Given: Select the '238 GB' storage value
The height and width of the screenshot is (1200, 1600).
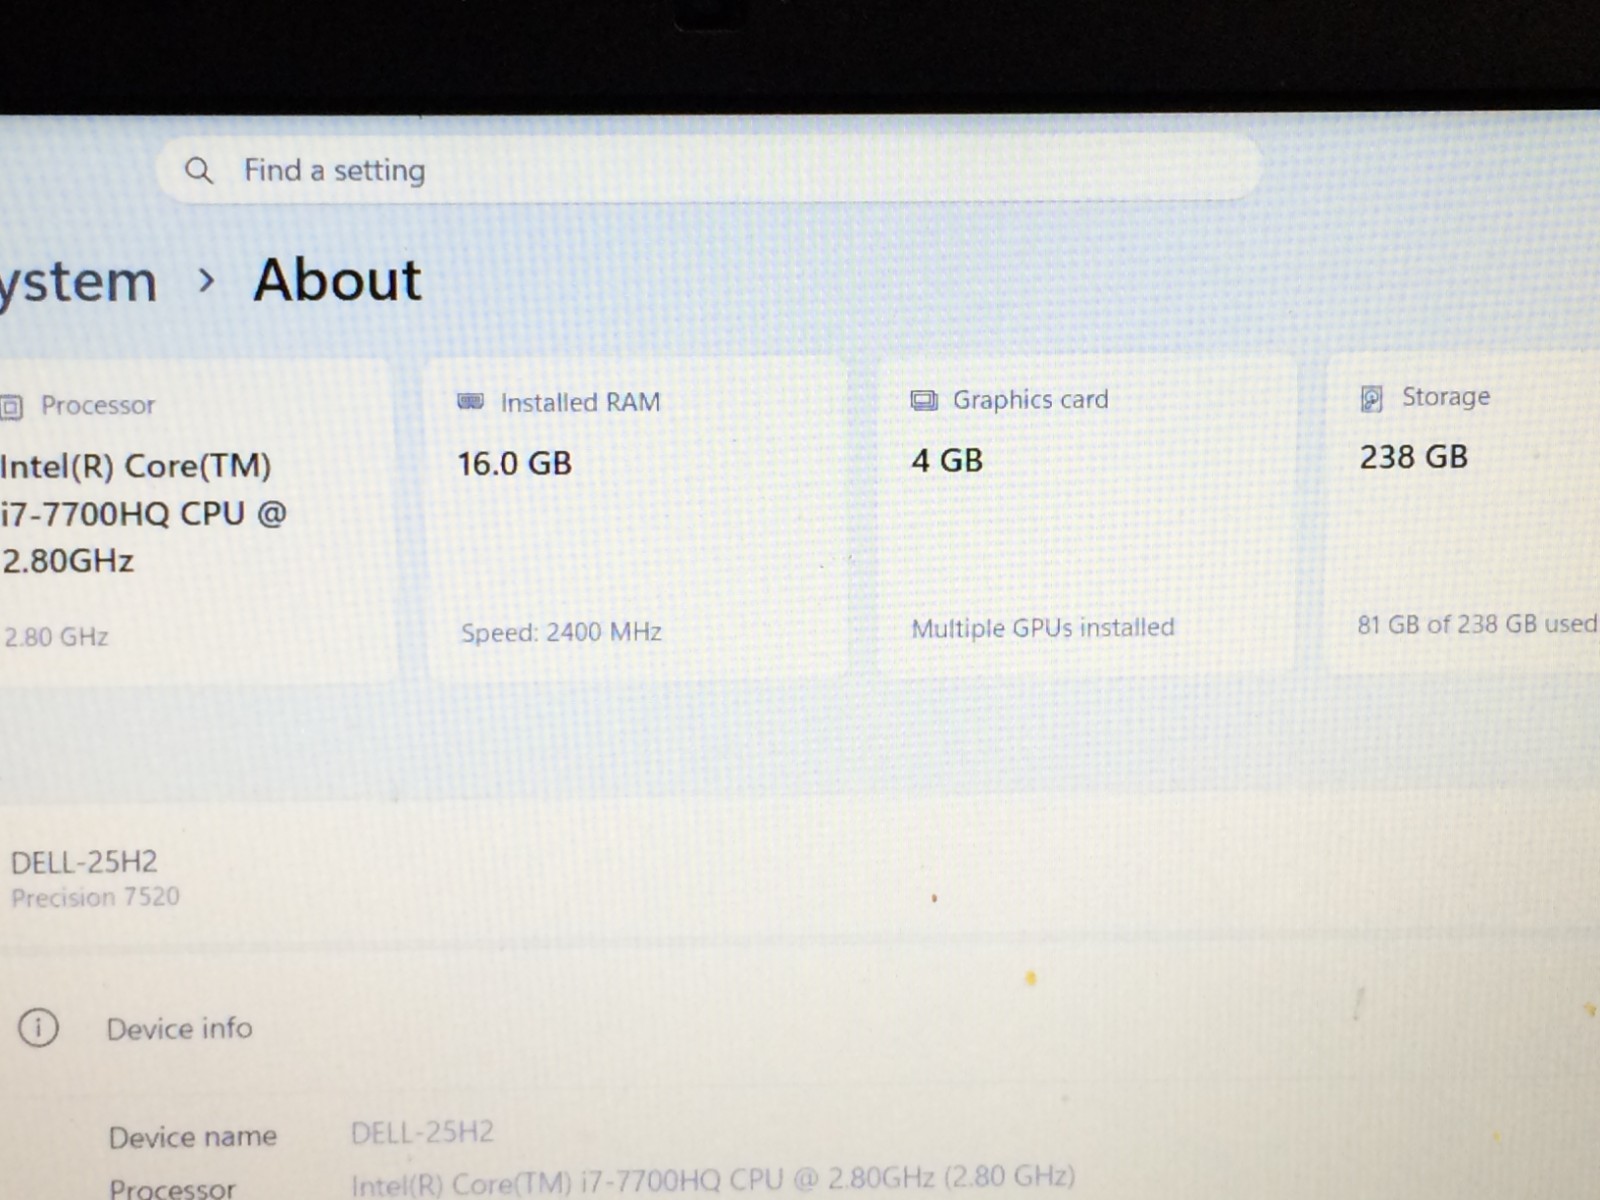Looking at the screenshot, I should point(1413,457).
